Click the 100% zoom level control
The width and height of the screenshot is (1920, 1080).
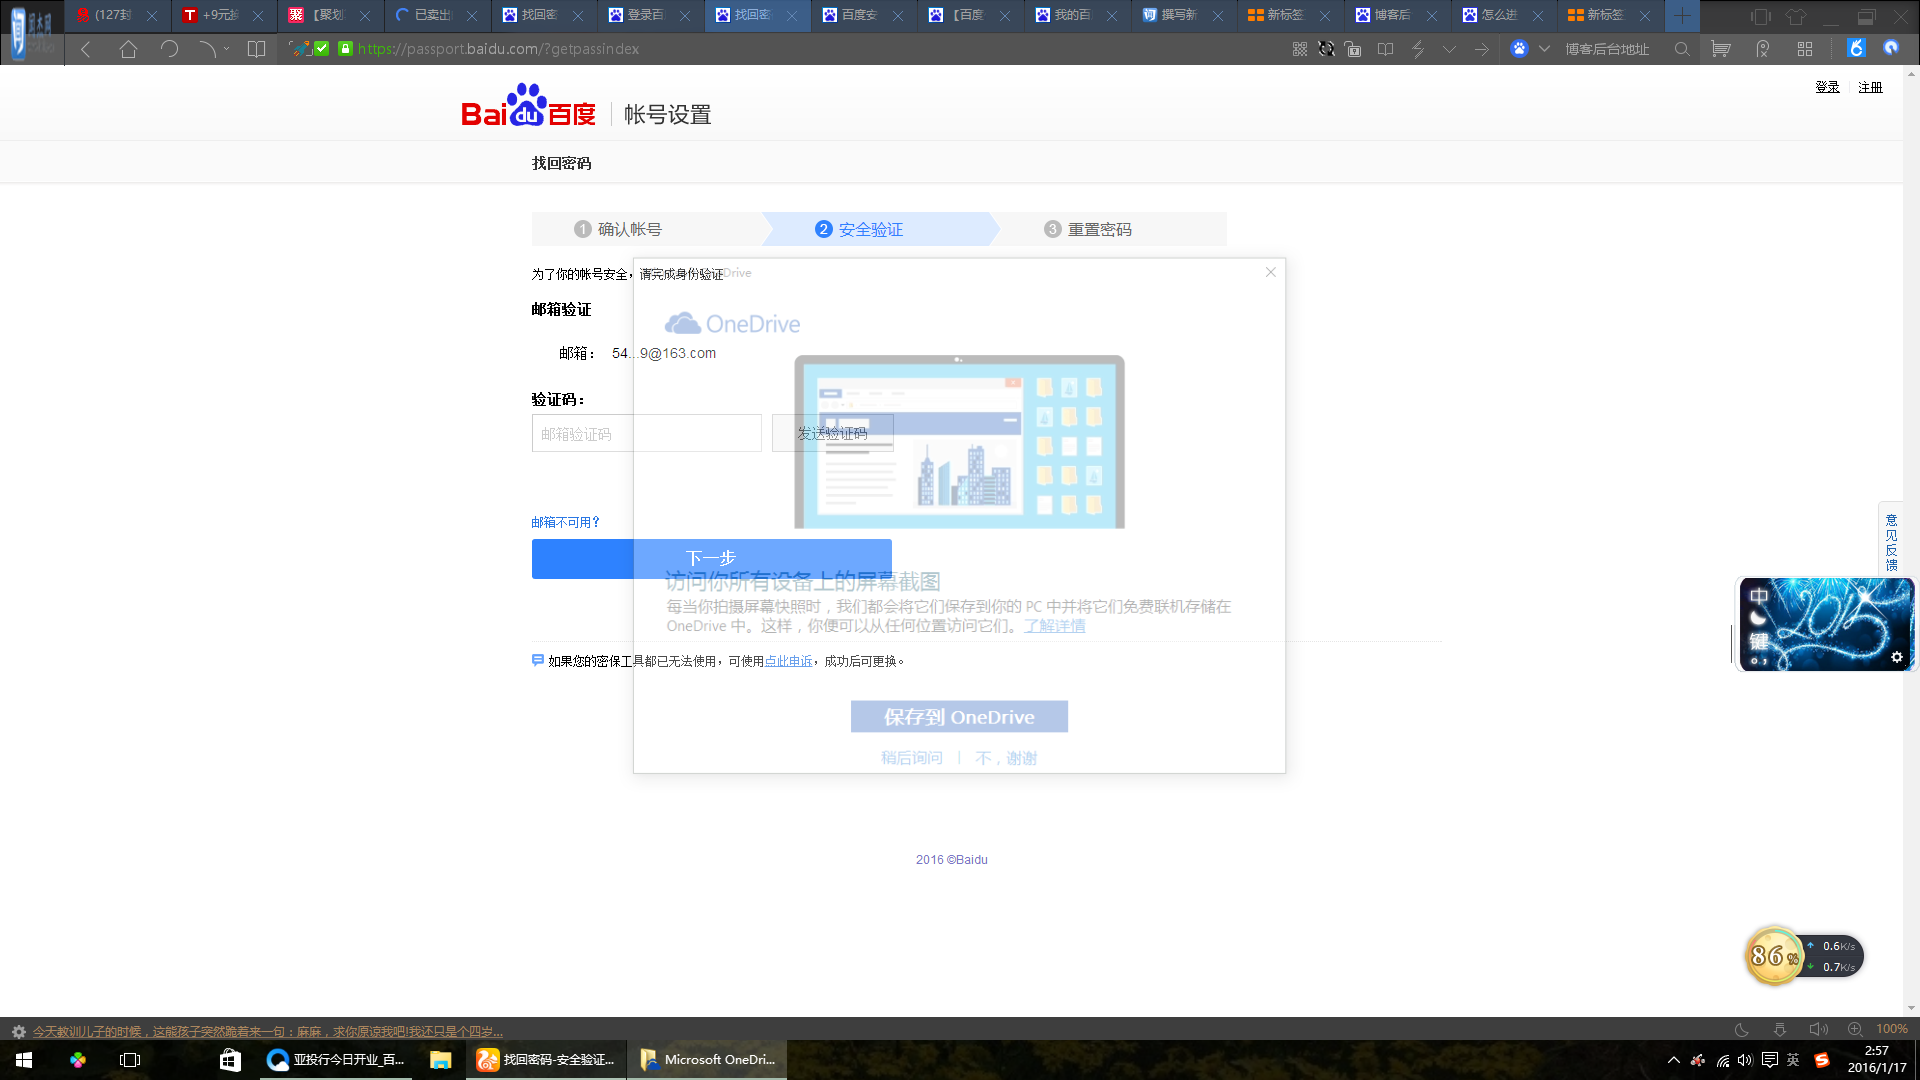(1891, 1029)
